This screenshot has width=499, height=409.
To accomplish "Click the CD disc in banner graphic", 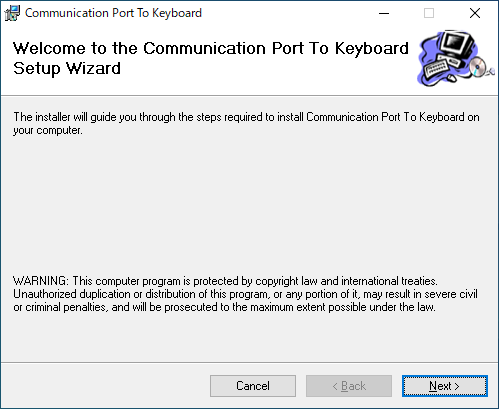I will click(x=477, y=66).
